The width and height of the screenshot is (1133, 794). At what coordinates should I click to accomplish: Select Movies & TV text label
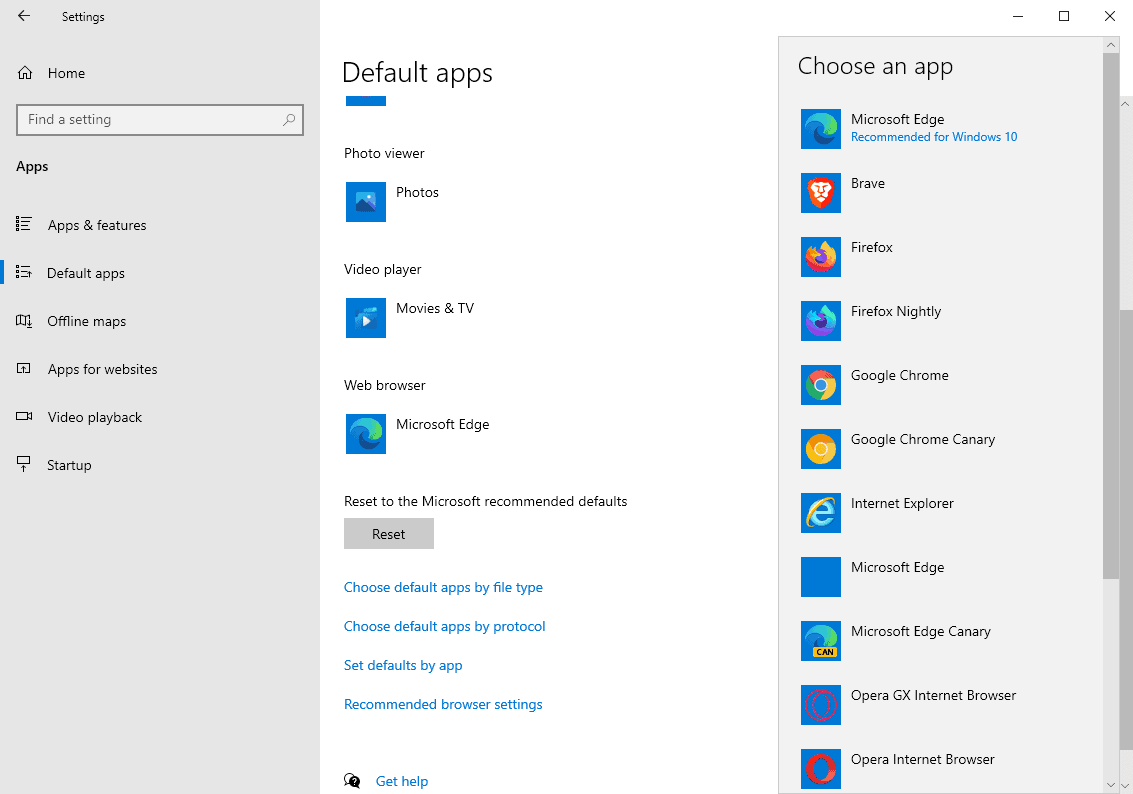click(435, 308)
